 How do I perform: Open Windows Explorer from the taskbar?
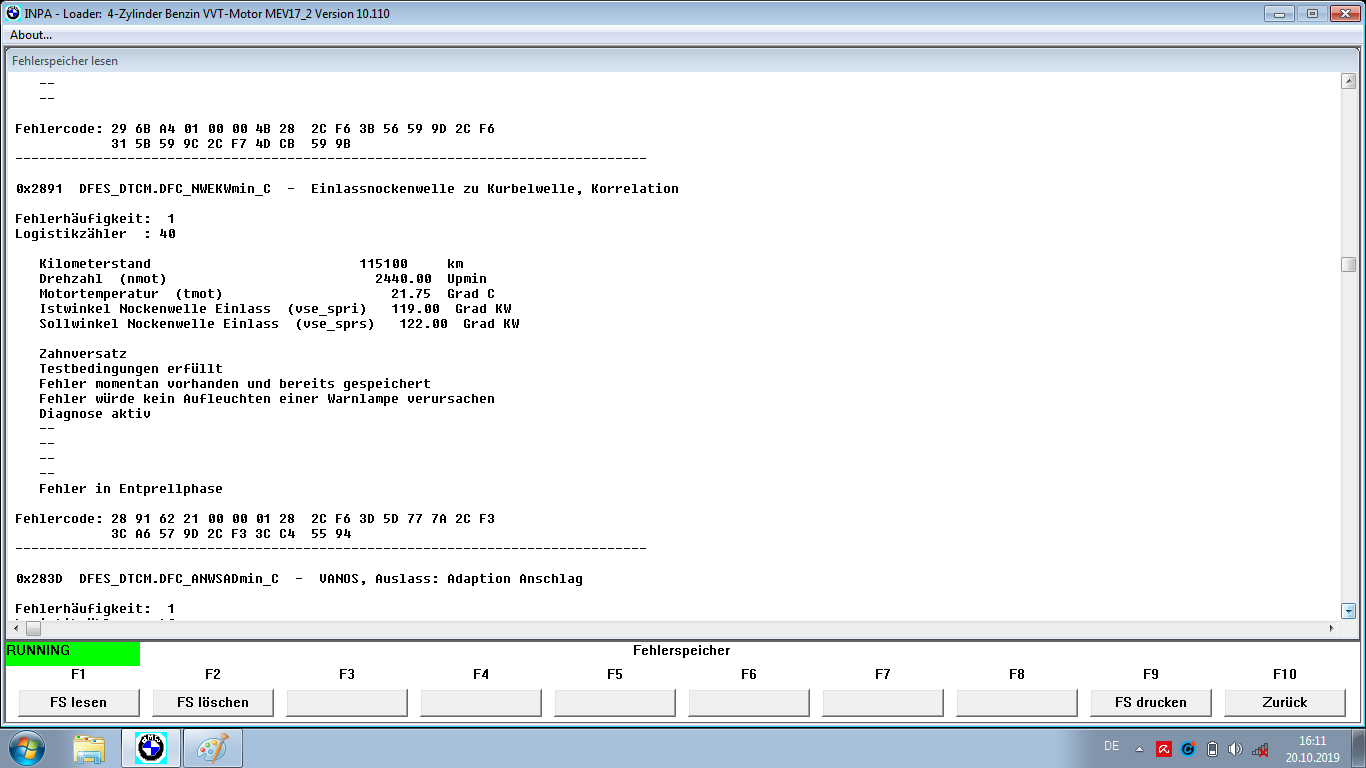point(89,748)
